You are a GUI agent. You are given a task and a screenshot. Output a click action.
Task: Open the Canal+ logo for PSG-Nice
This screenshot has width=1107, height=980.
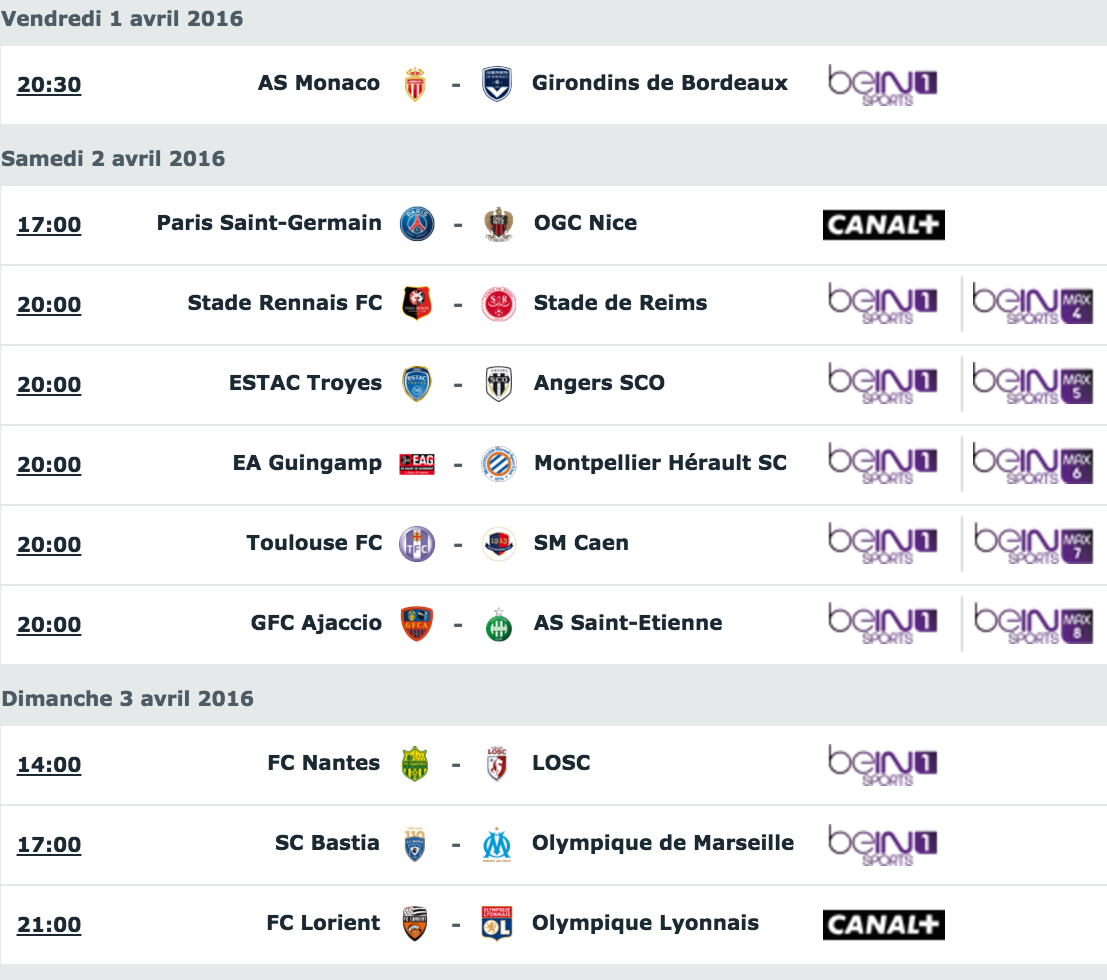(883, 225)
